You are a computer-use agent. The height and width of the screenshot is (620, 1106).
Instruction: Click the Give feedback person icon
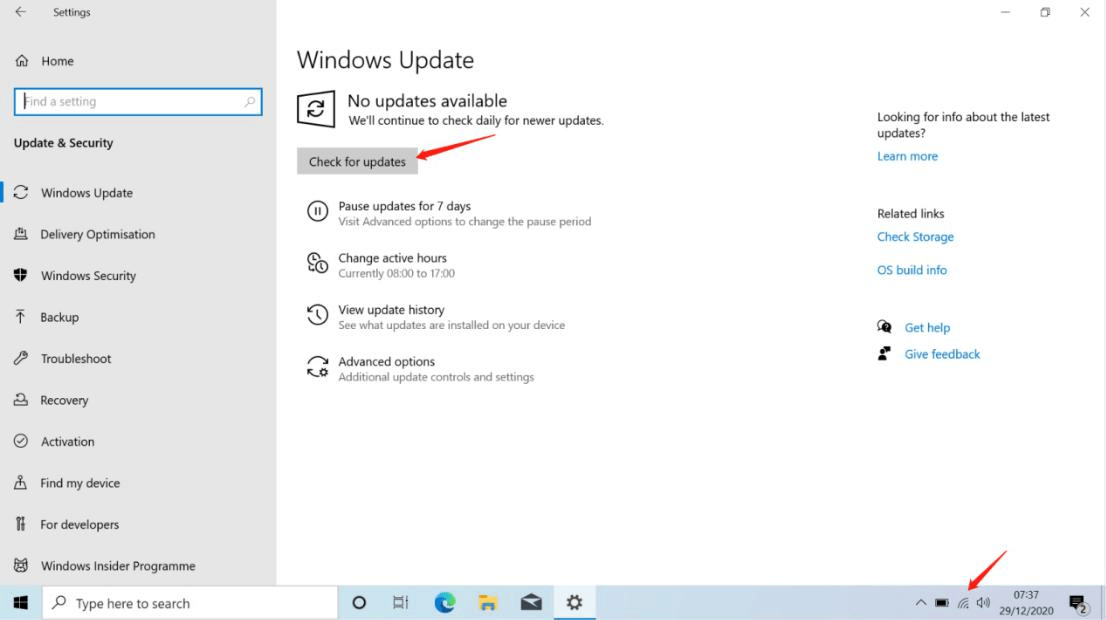884,353
